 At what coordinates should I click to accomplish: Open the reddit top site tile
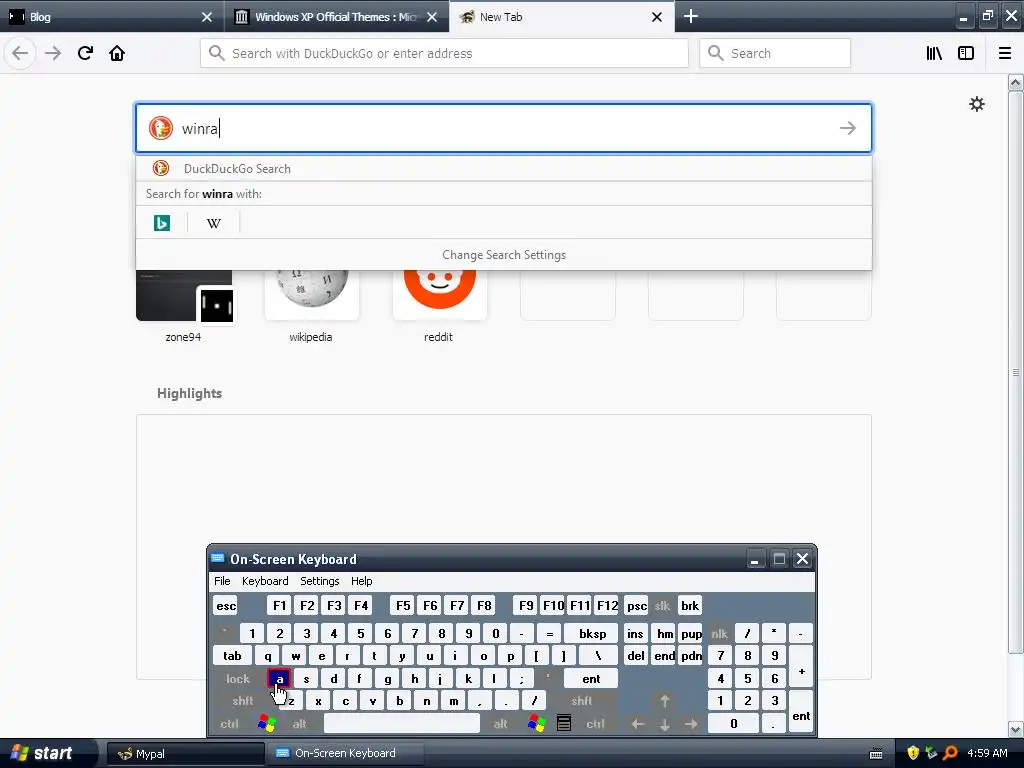tap(439, 306)
